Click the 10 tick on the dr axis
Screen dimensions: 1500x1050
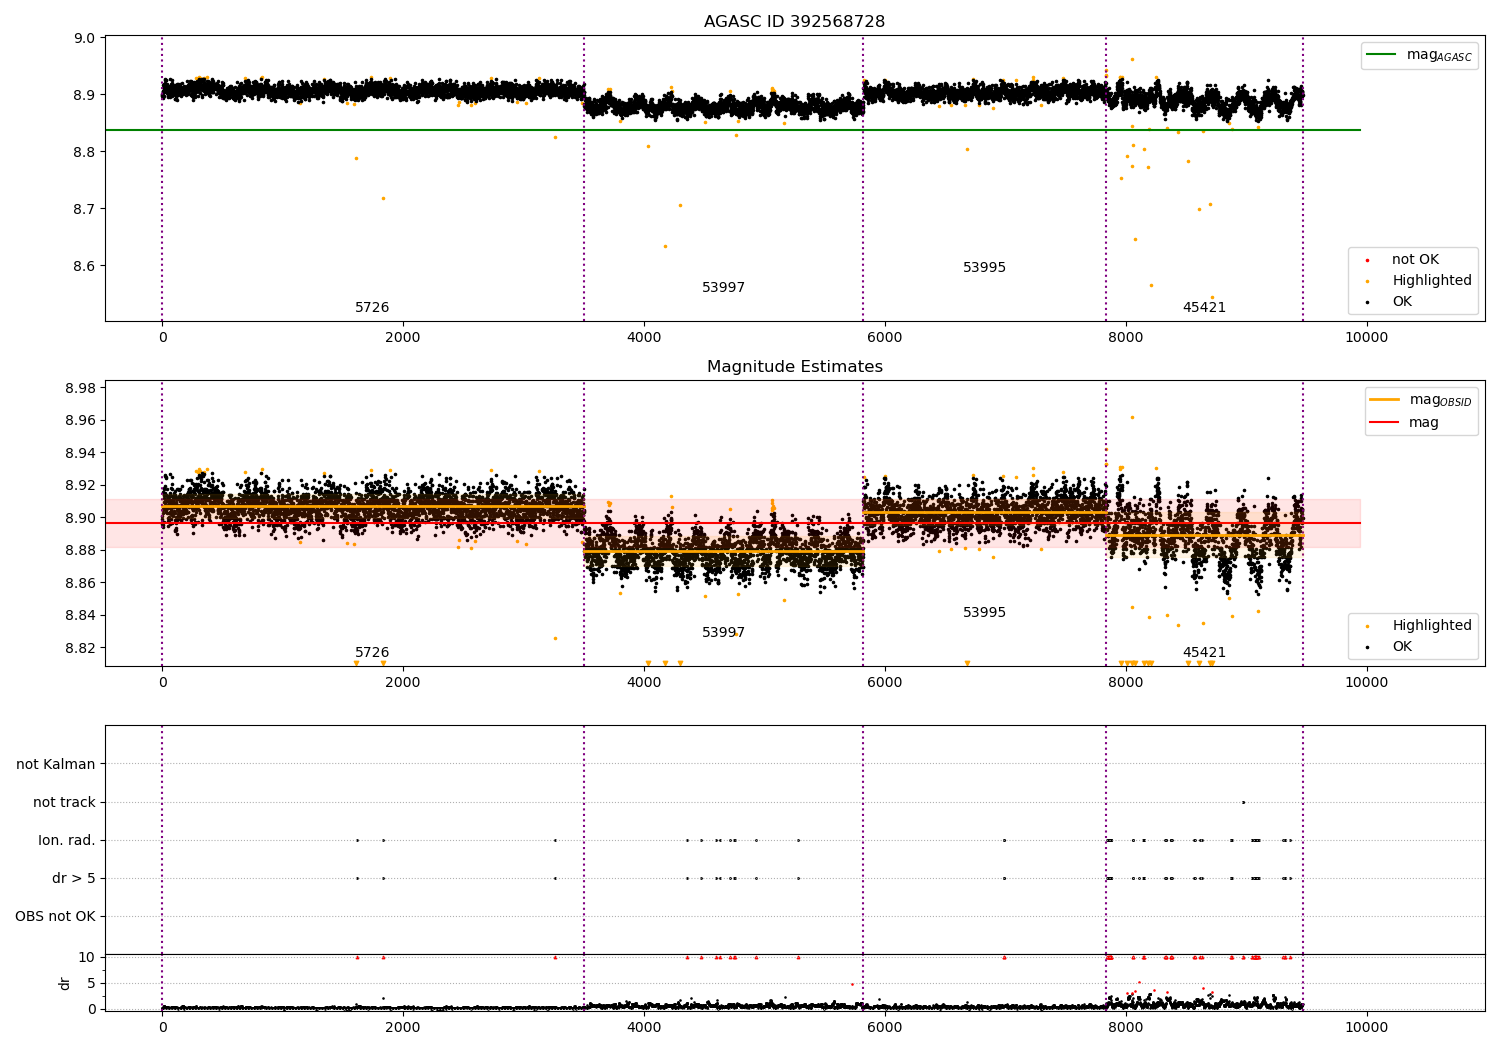[87, 958]
